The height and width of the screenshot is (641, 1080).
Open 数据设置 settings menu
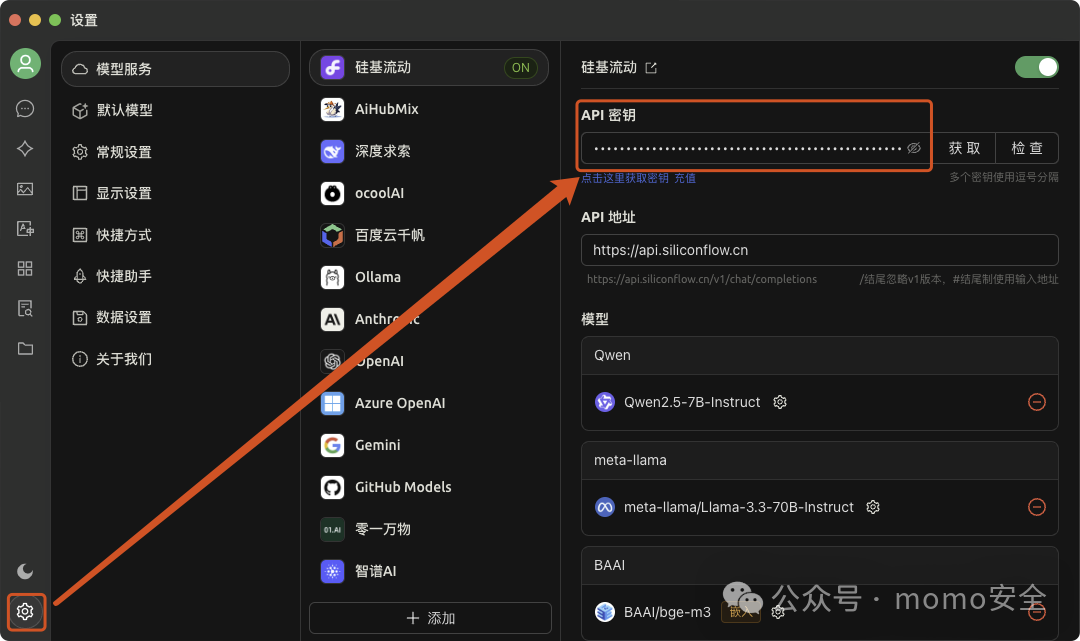(175, 317)
